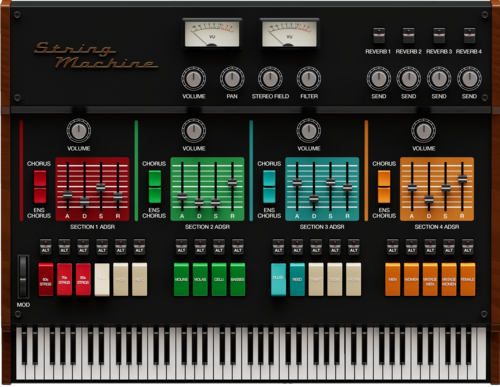
Task: Toggle the red Section 1 chorus switch
Action: pos(40,187)
